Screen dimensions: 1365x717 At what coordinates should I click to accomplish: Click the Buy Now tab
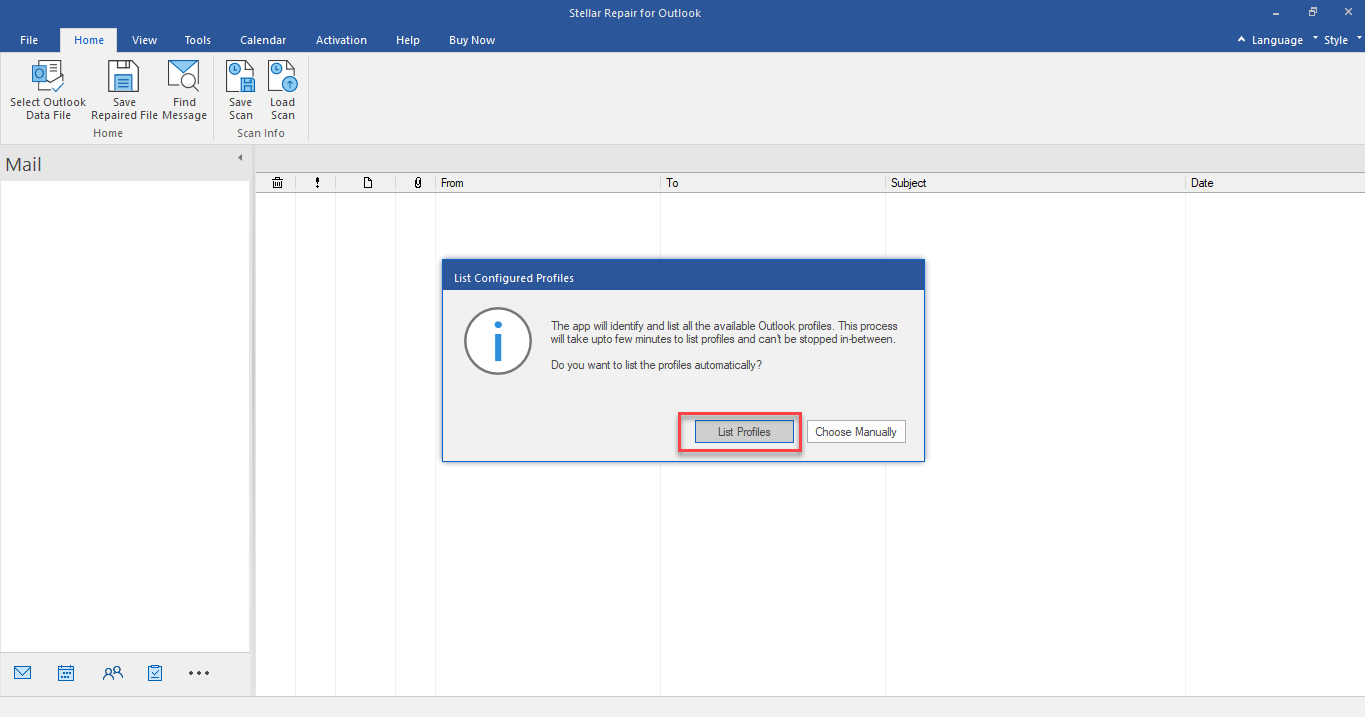click(472, 40)
